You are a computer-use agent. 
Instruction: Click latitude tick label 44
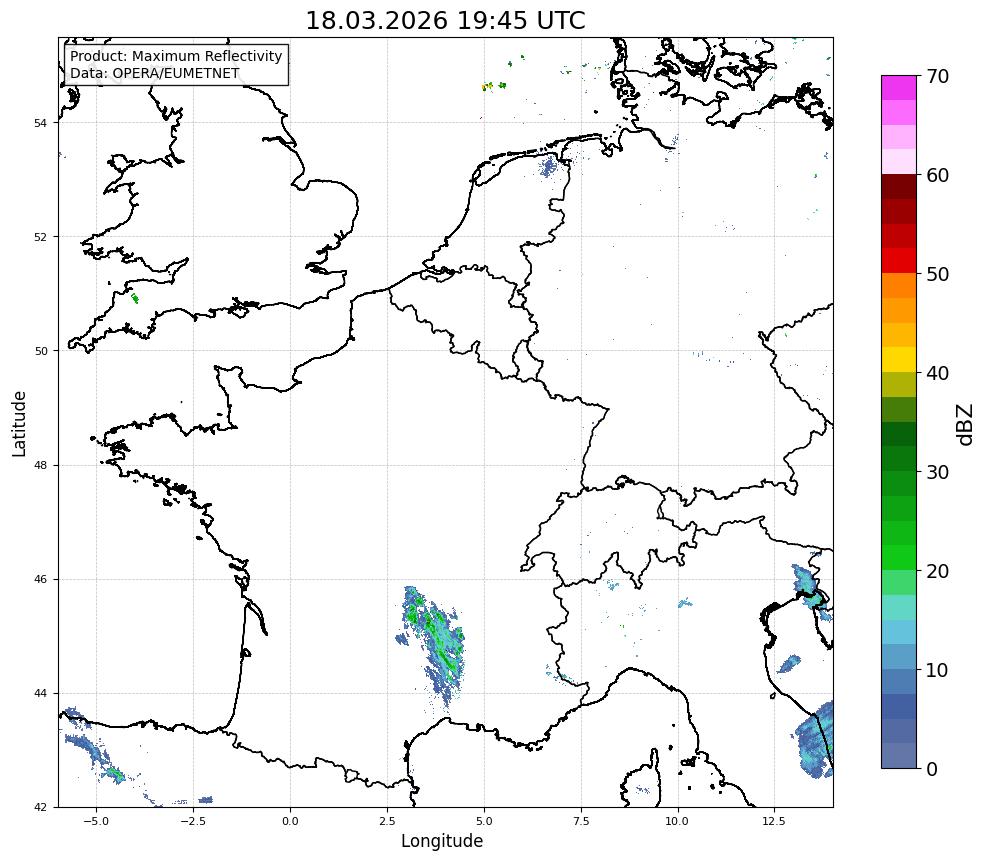[x=40, y=694]
